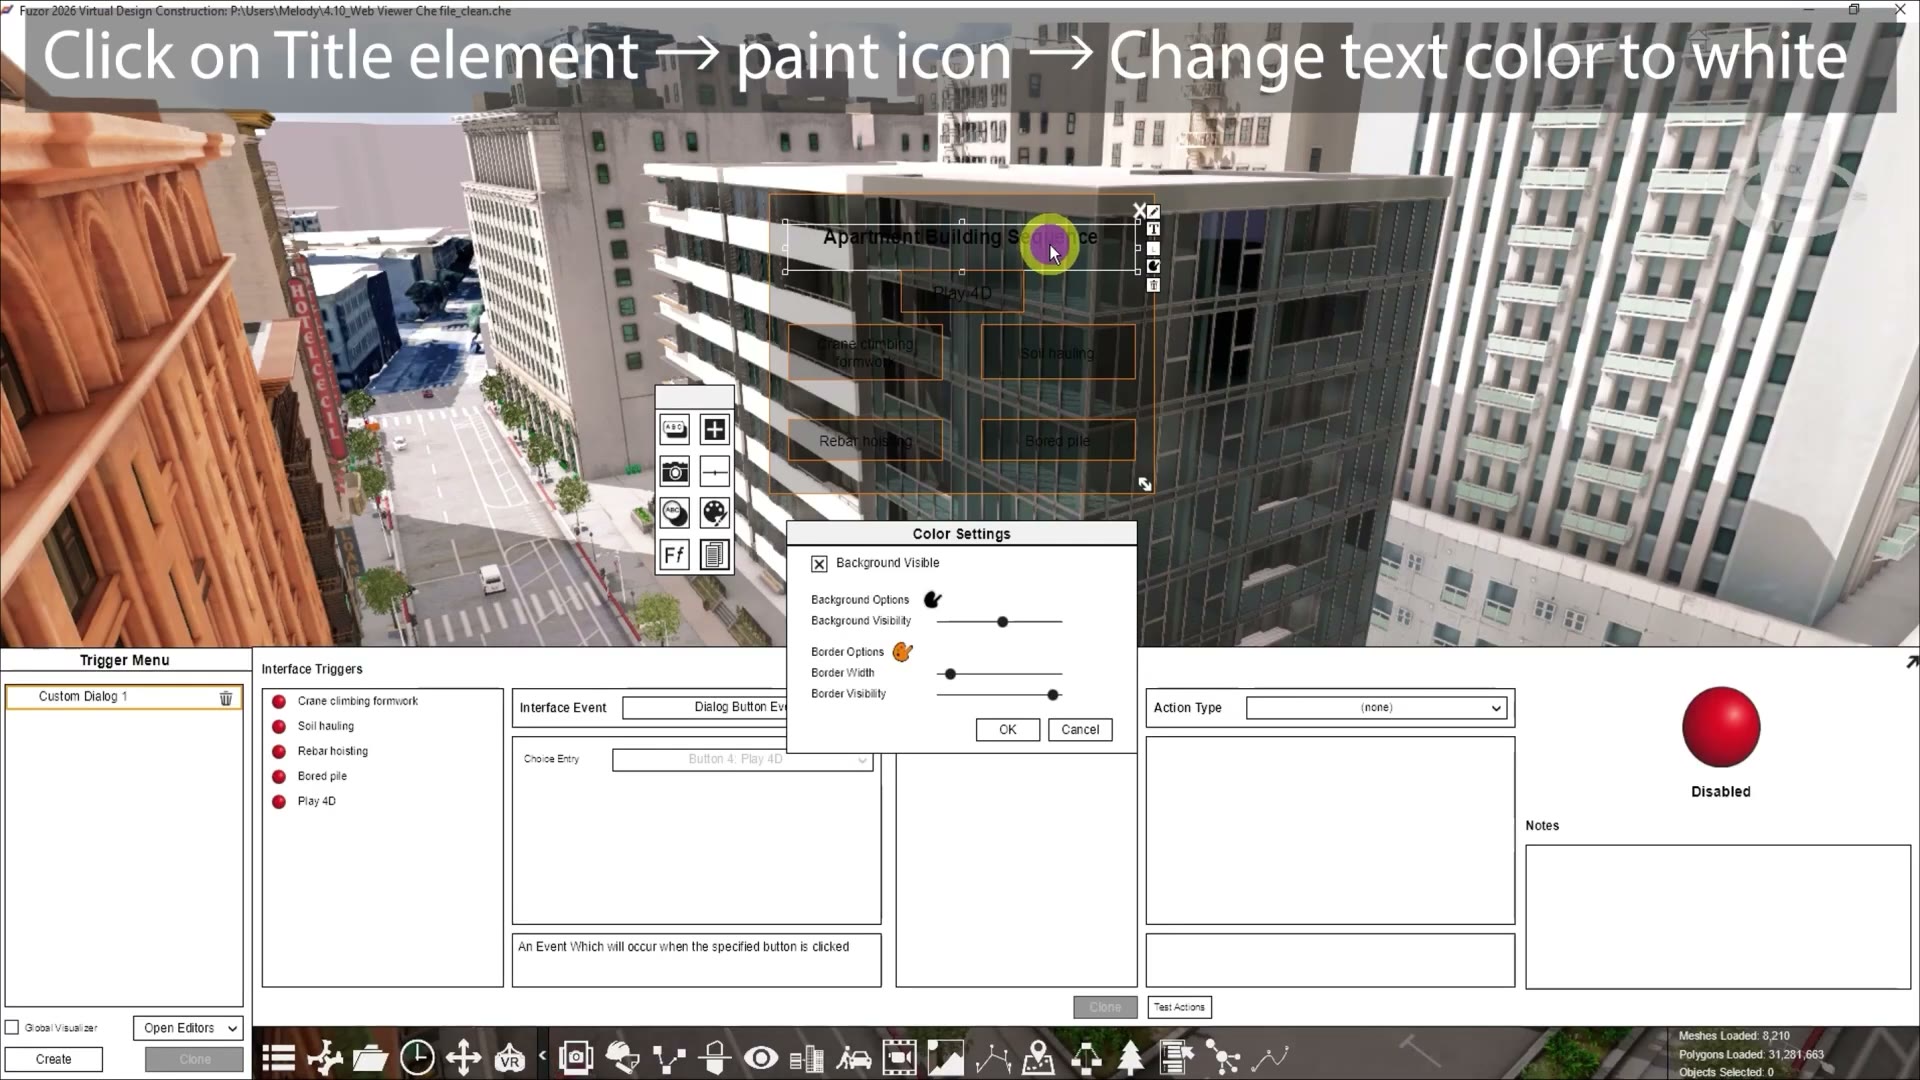Open Border Options color picker
The image size is (1920, 1080).
[902, 652]
